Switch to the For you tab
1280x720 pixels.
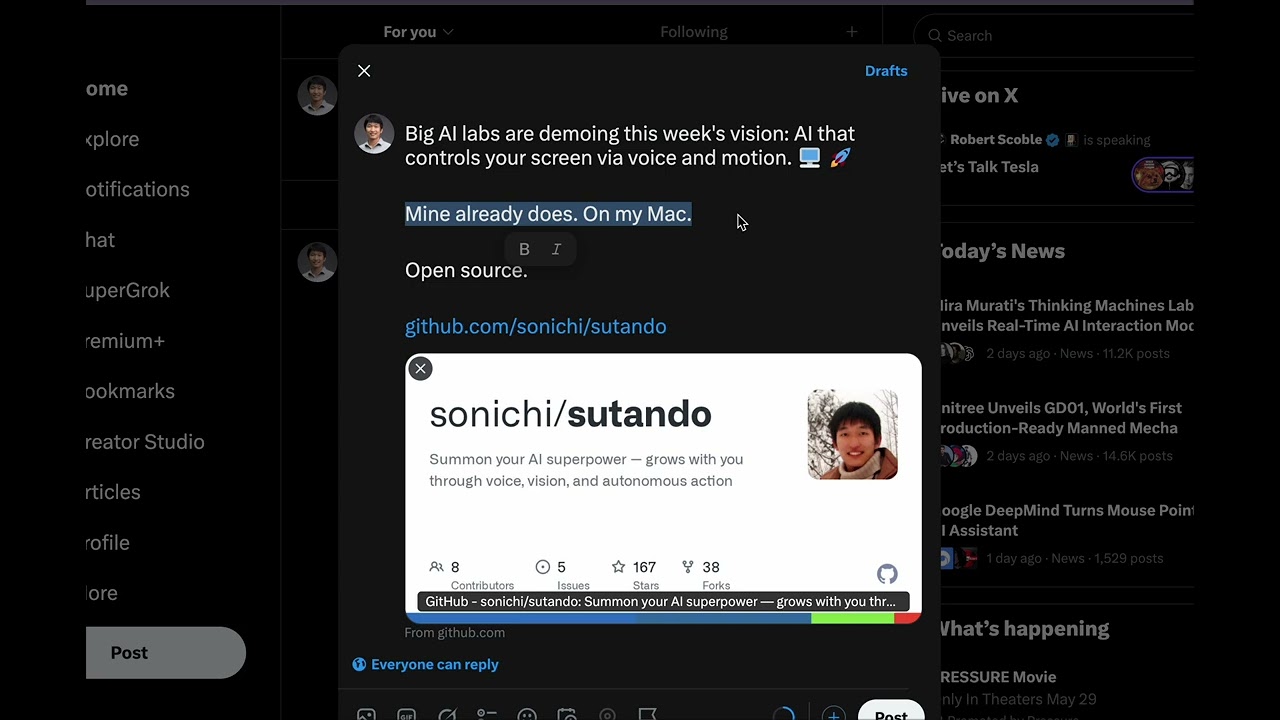(418, 32)
